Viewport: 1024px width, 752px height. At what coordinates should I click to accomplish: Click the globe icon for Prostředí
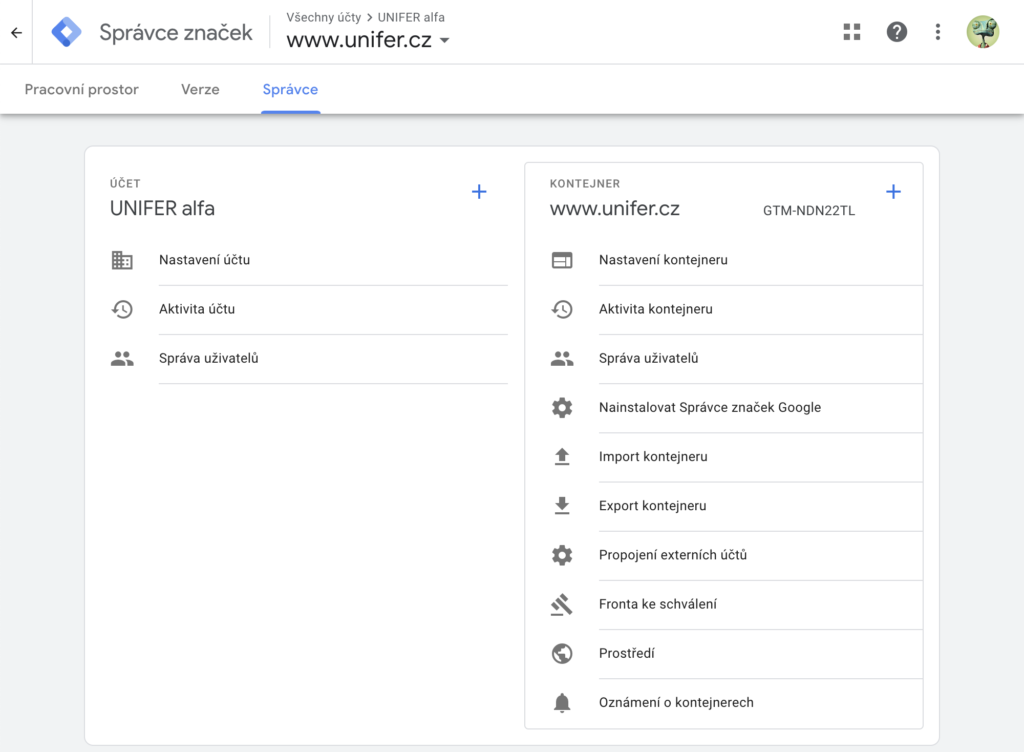[562, 653]
